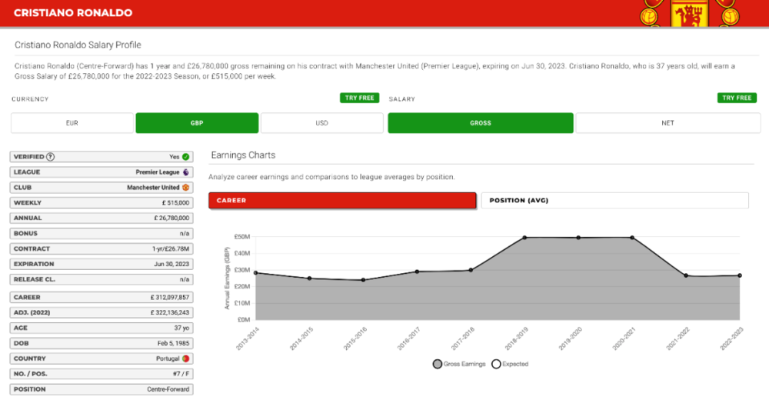Click the 2013-2014 data point on chart

pos(256,273)
